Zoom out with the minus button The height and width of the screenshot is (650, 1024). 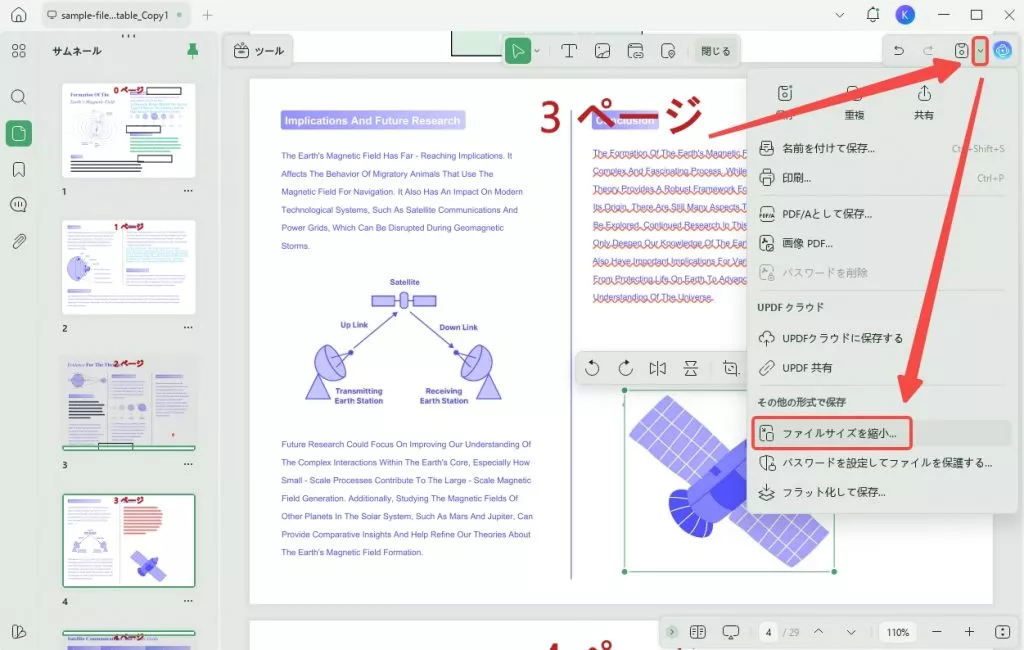(936, 632)
